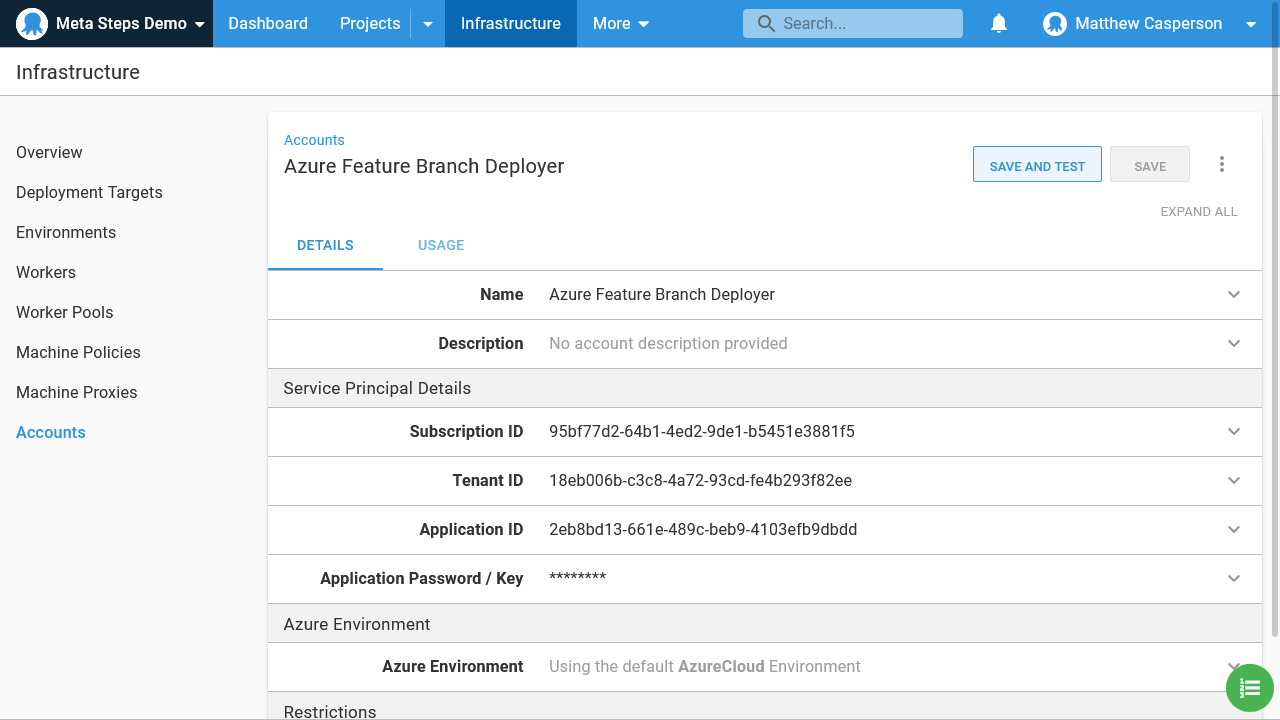Screen dimensions: 1280x720
Task: Open the Projects dropdown arrow
Action: [x=428, y=24]
